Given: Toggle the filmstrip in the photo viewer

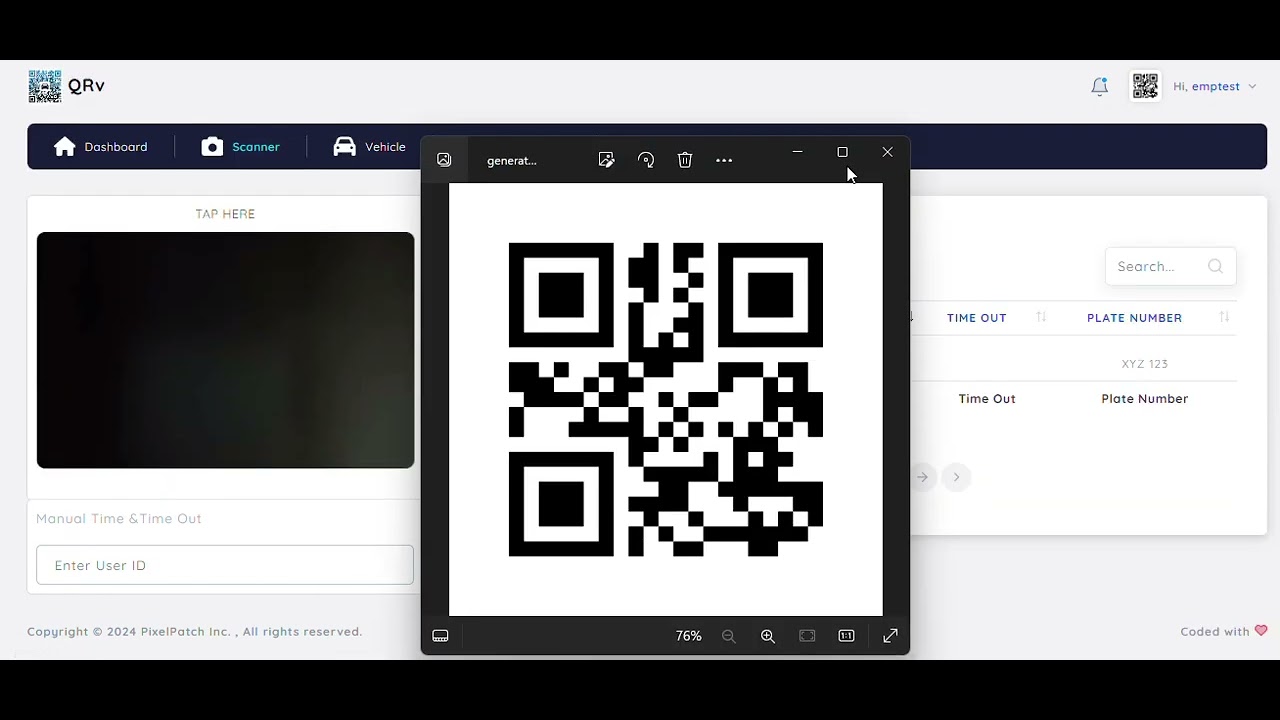Looking at the screenshot, I should (440, 636).
